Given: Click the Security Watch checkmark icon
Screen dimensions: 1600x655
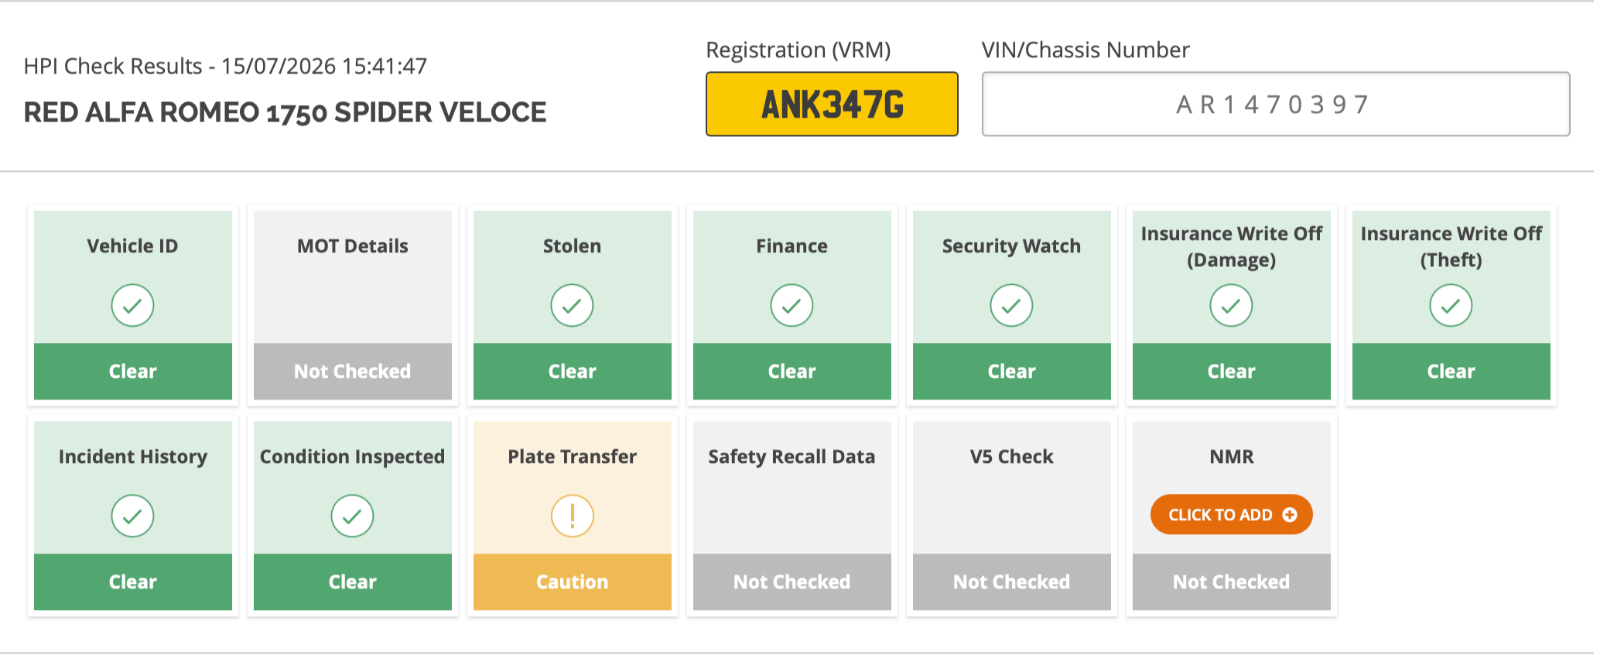Looking at the screenshot, I should point(1011,306).
